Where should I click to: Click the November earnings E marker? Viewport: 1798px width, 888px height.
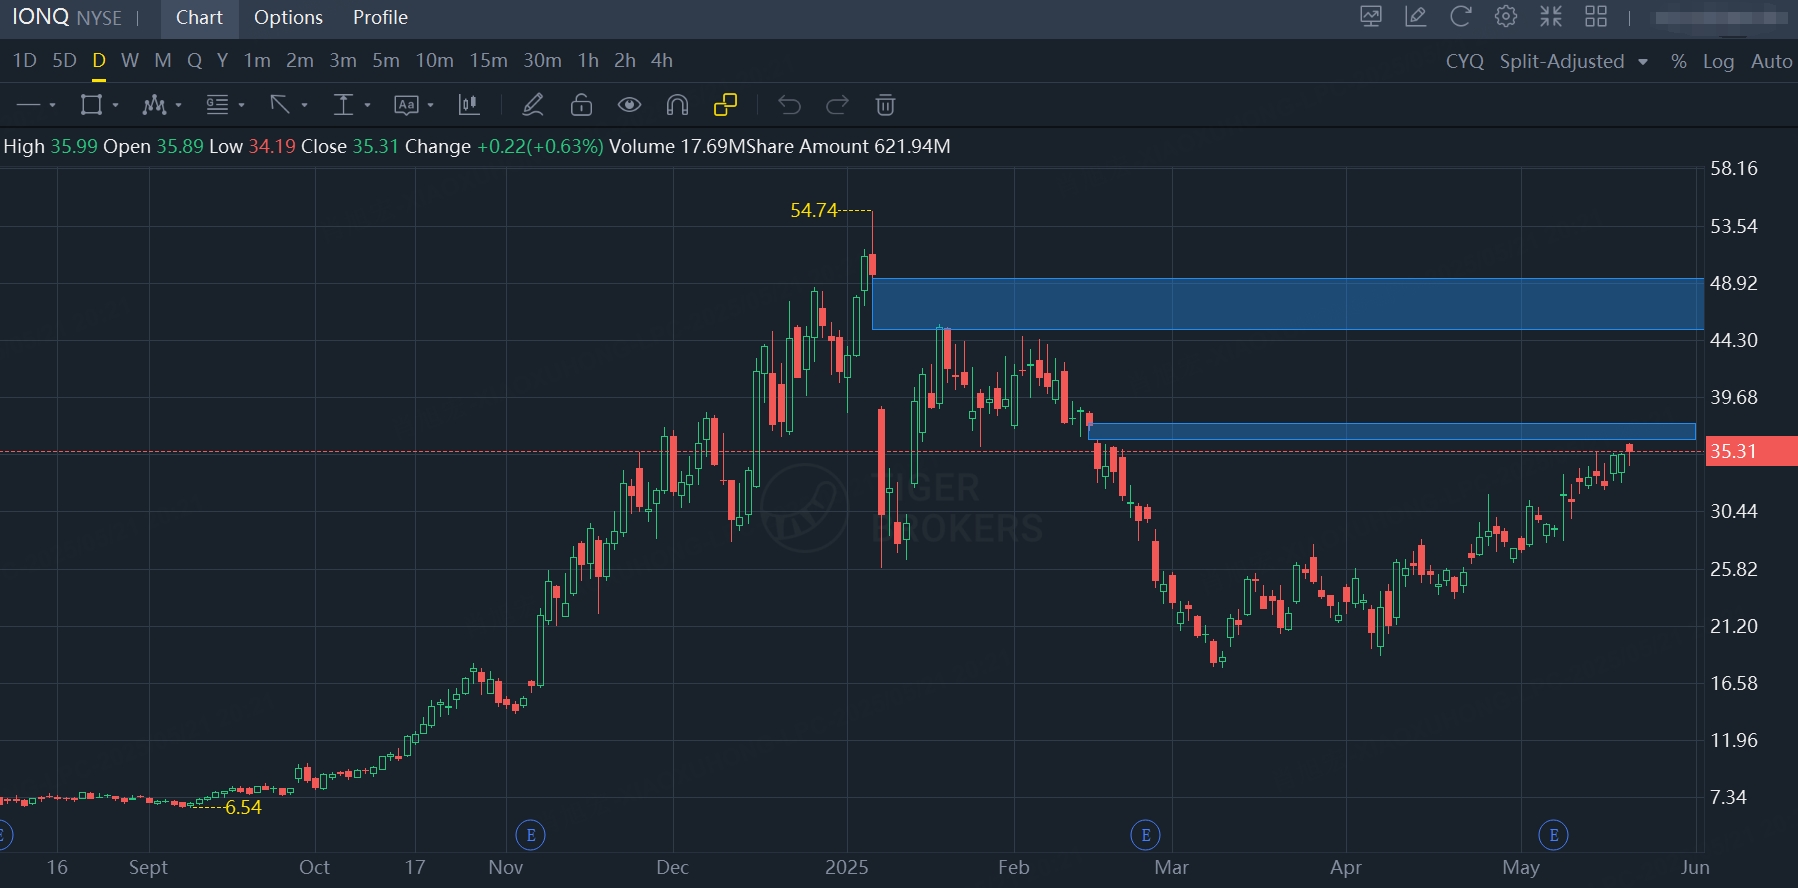531,834
